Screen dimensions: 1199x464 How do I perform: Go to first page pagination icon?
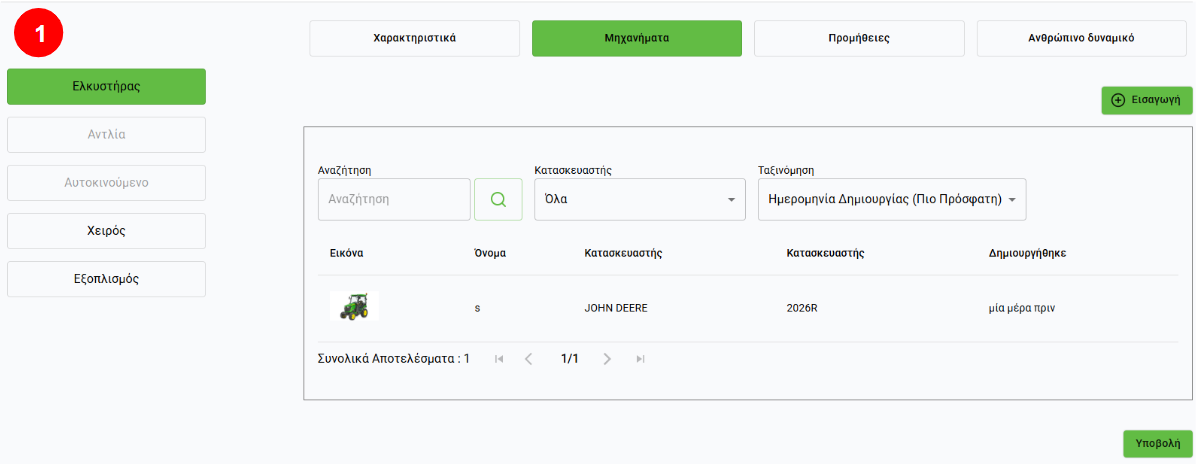[499, 358]
